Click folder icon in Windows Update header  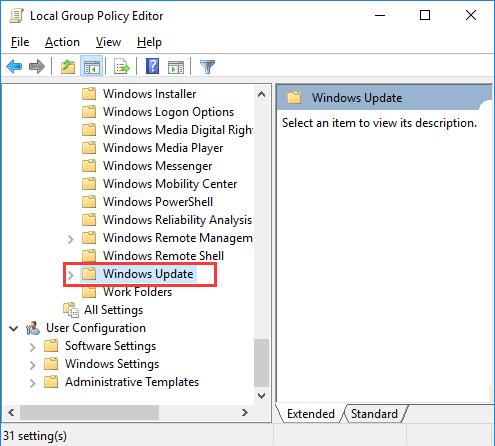[294, 98]
